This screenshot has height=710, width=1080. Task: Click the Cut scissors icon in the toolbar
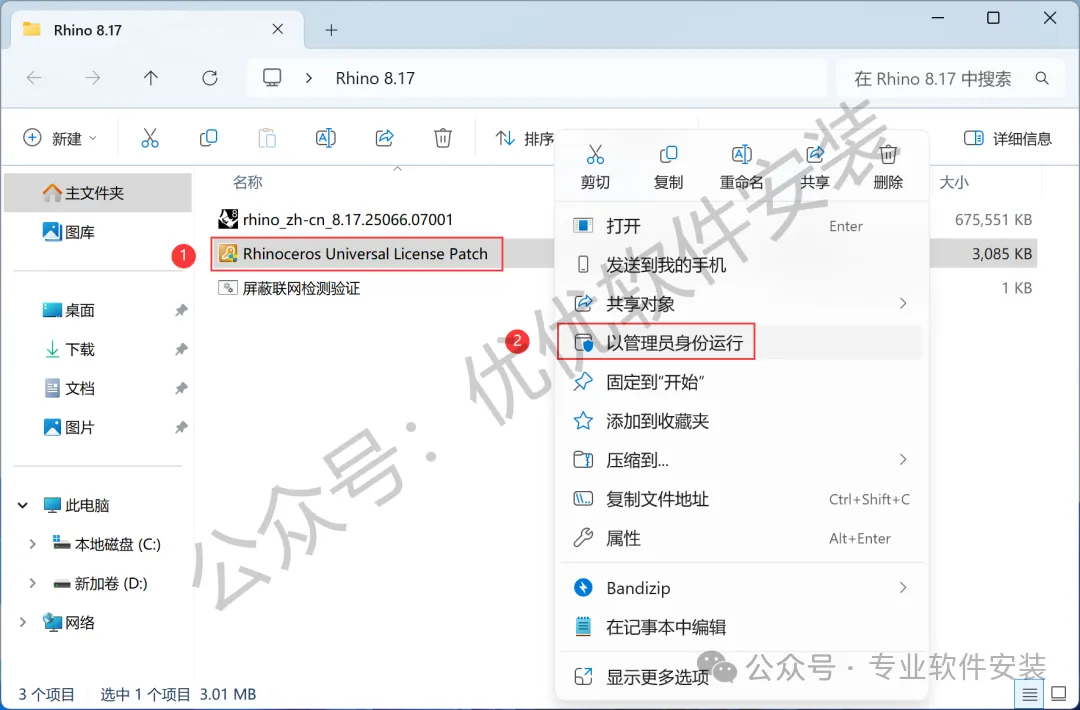(149, 138)
